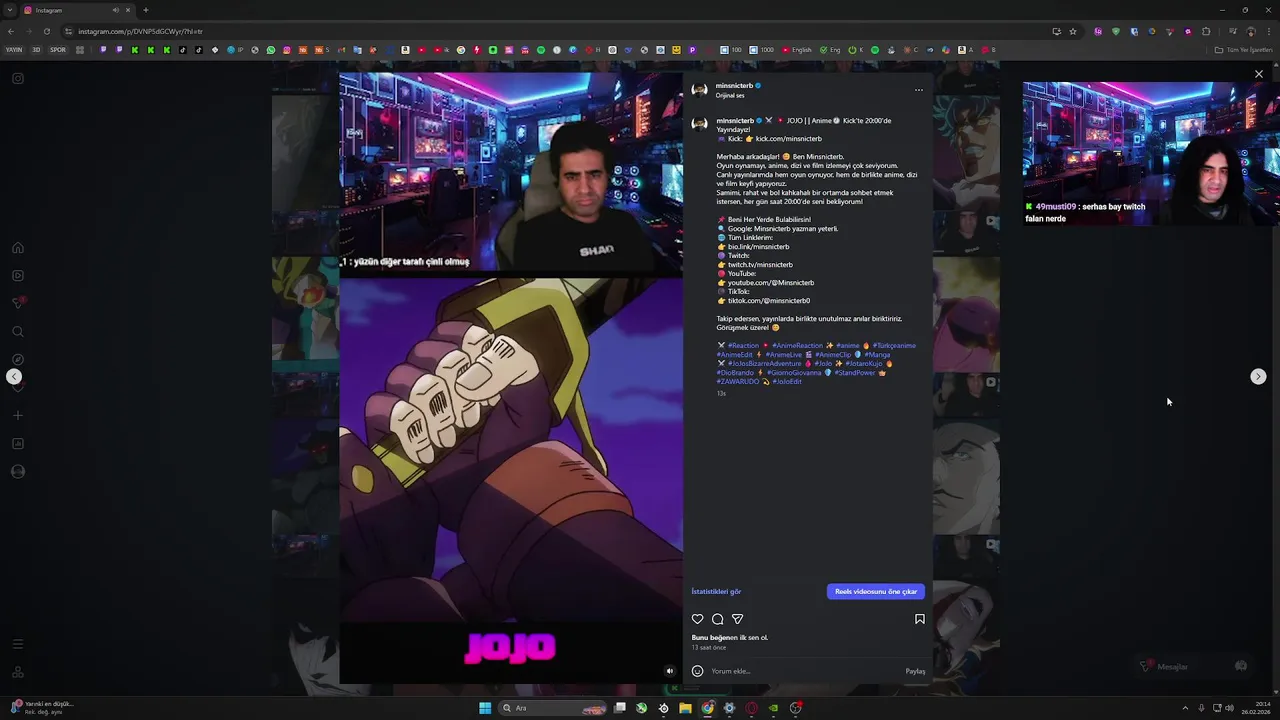Open Reels sidebar icon
The image size is (1280, 720).
[18, 276]
